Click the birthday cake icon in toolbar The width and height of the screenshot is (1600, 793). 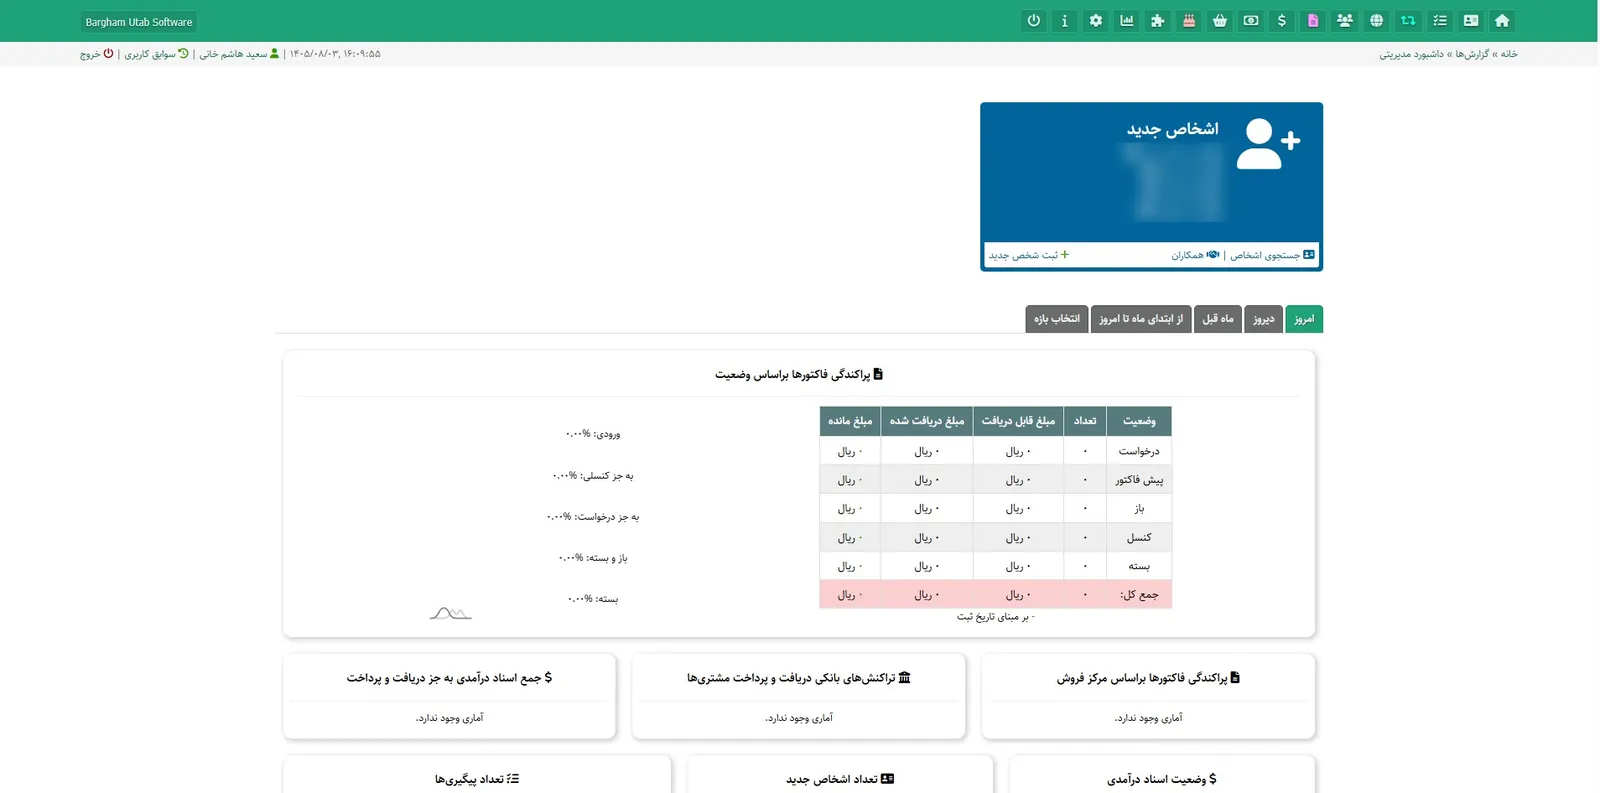(x=1189, y=21)
